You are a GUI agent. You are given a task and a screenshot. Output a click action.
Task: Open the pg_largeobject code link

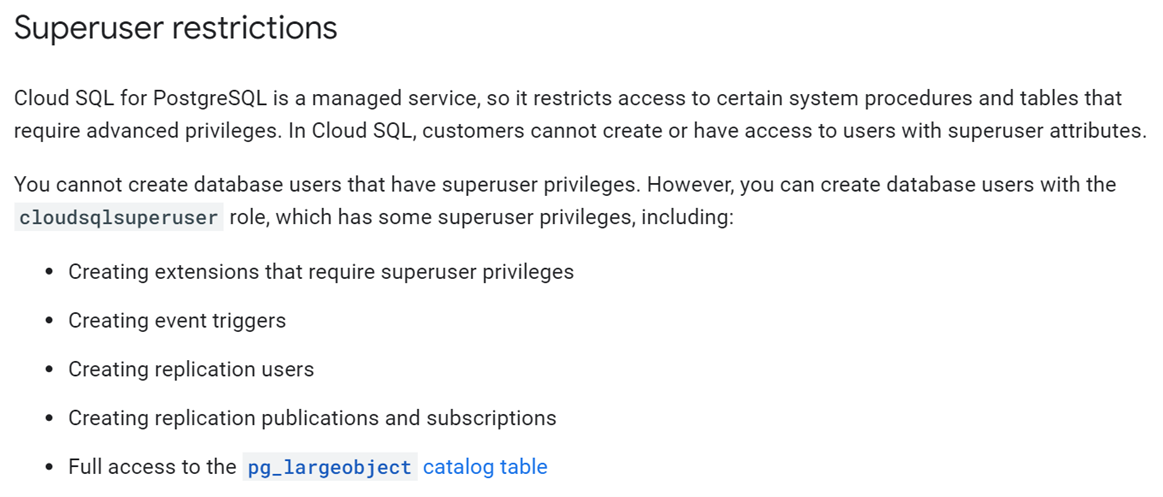(330, 467)
